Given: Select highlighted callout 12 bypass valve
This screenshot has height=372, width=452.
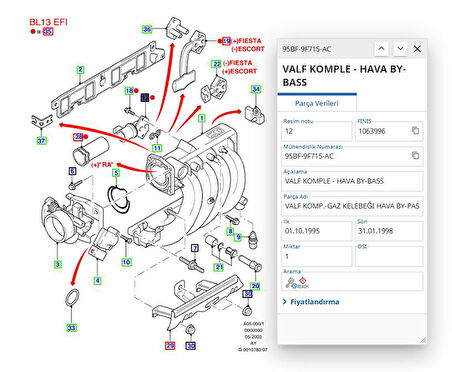Looking at the screenshot, I should [x=145, y=97].
